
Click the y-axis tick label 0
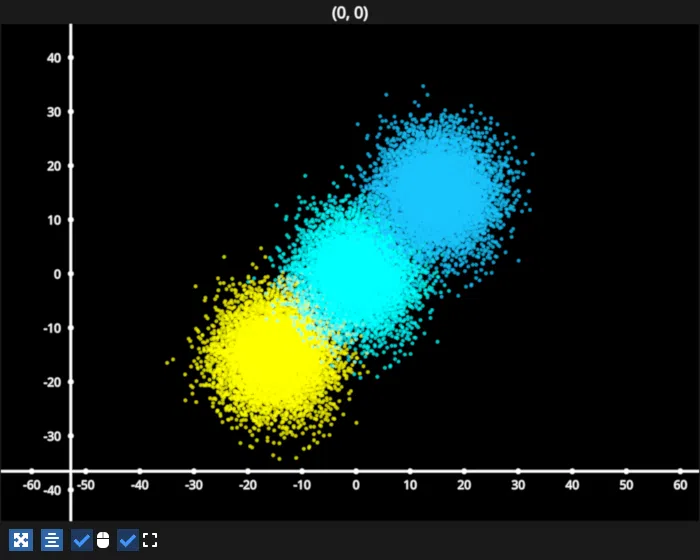tap(57, 274)
